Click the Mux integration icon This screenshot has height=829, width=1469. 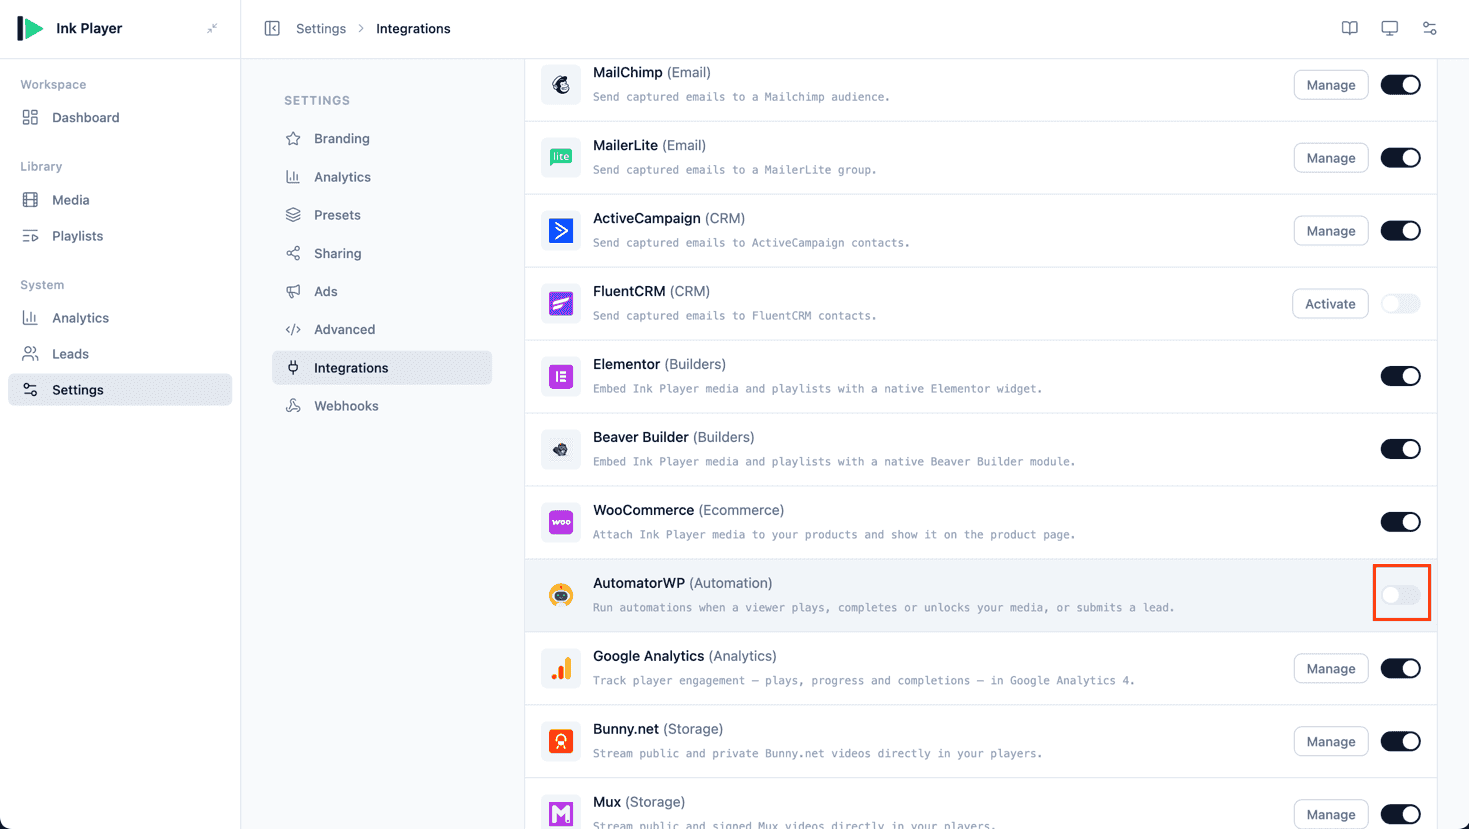[561, 813]
